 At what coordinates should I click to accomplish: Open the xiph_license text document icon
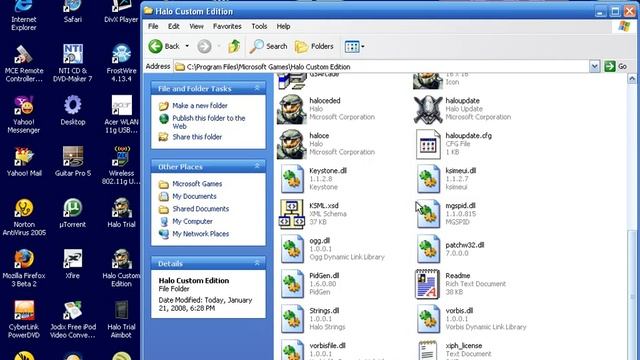(428, 350)
